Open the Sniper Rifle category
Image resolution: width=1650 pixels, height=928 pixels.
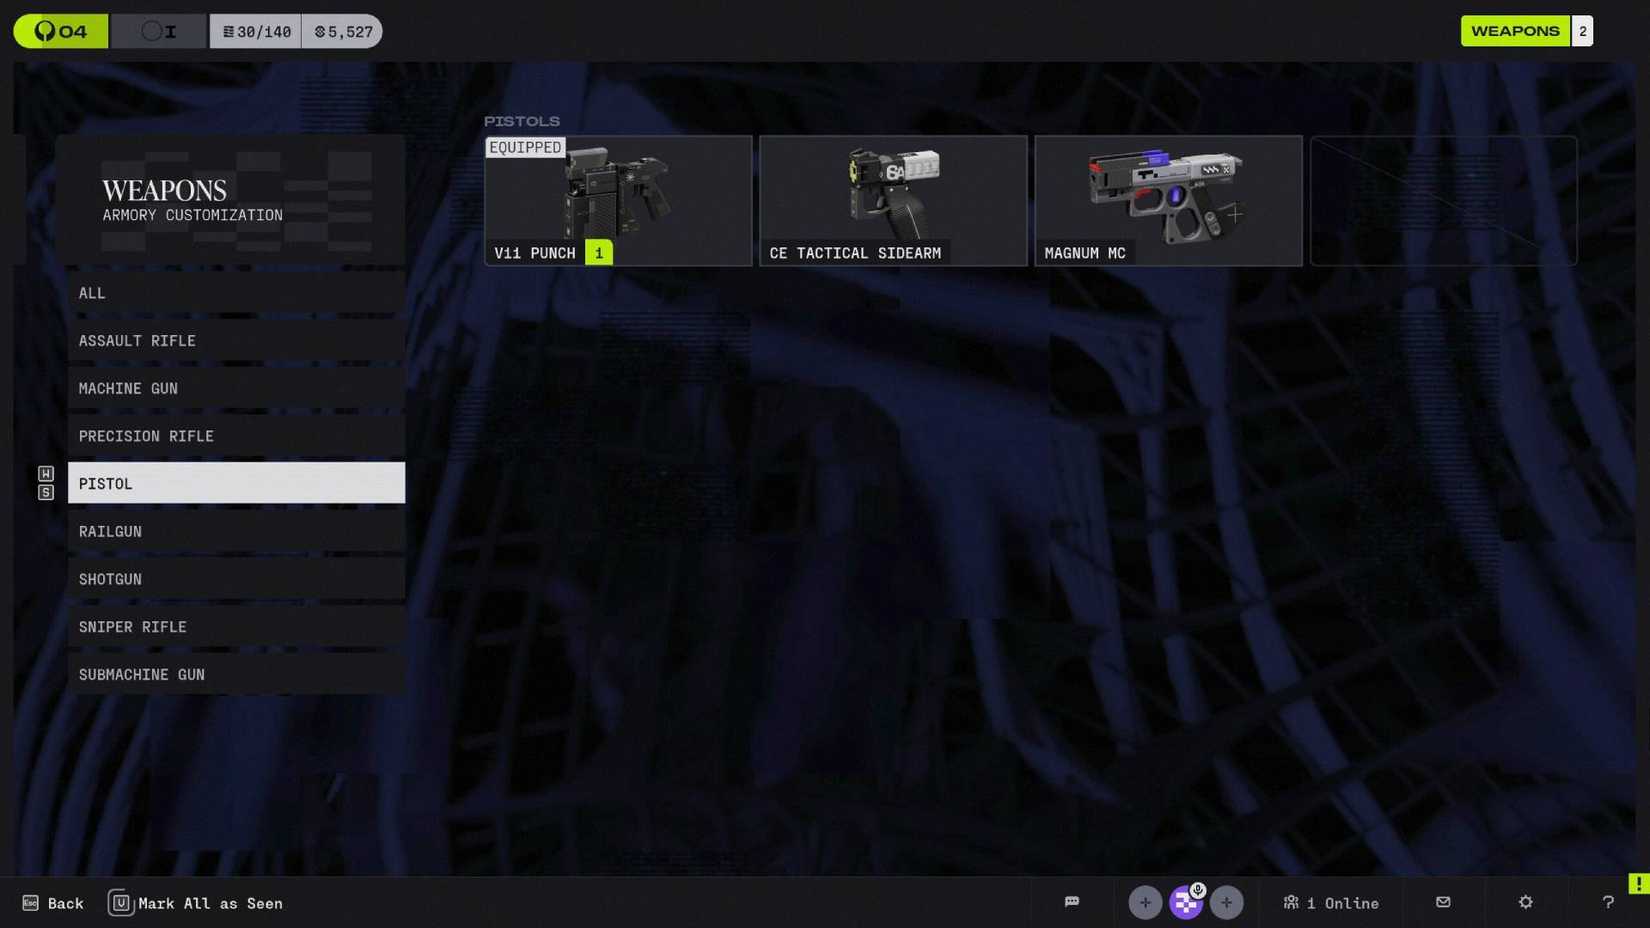pyautogui.click(x=236, y=627)
